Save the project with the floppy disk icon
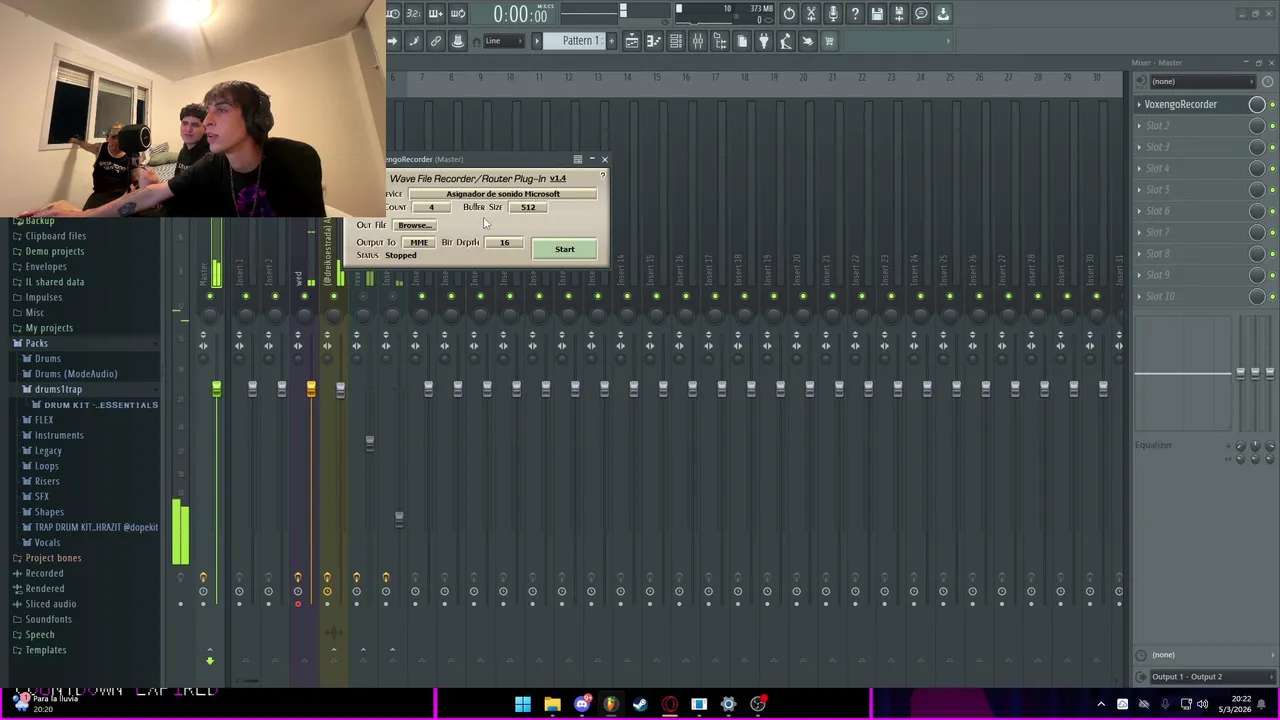Screen dimensions: 1280x720 [x=877, y=13]
